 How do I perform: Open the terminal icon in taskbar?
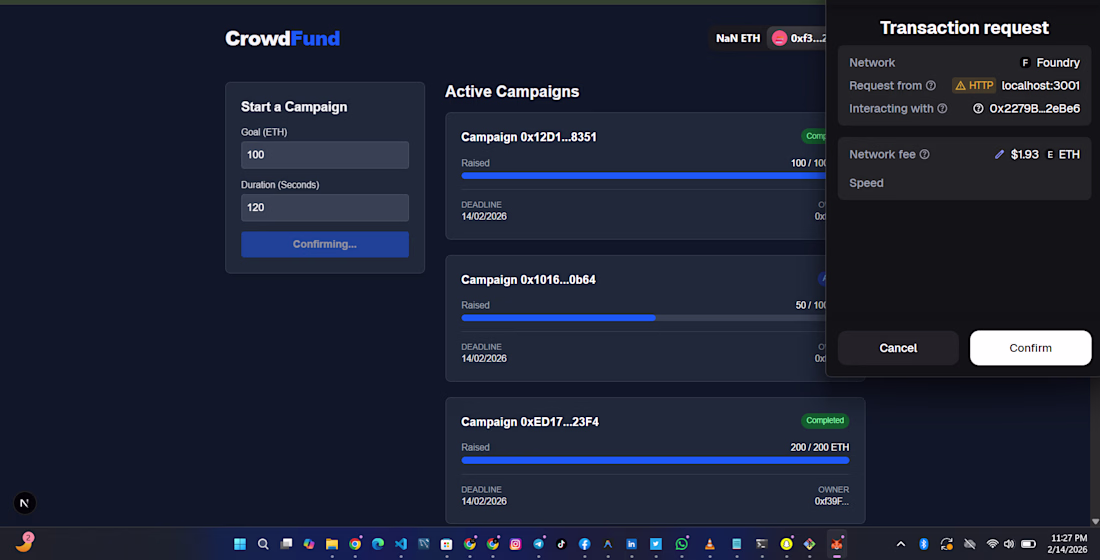click(761, 544)
